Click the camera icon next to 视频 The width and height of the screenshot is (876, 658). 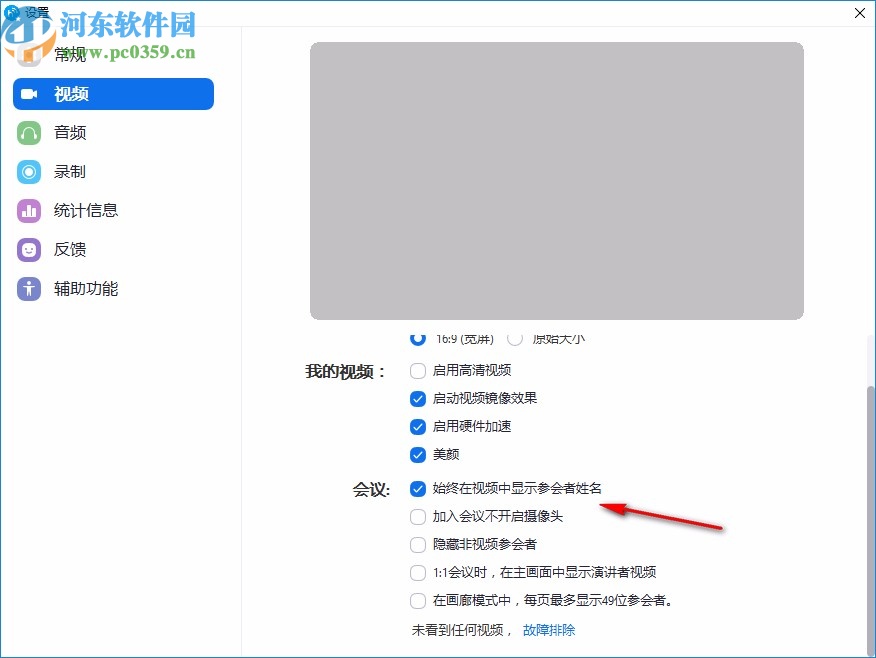tap(28, 93)
